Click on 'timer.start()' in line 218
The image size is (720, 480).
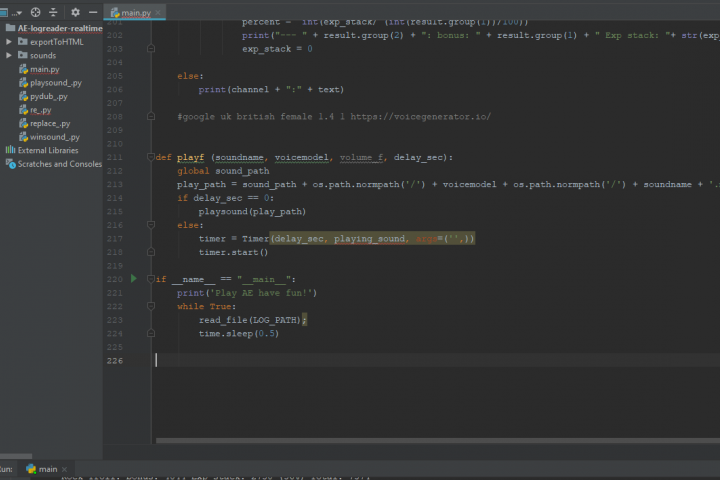(233, 252)
